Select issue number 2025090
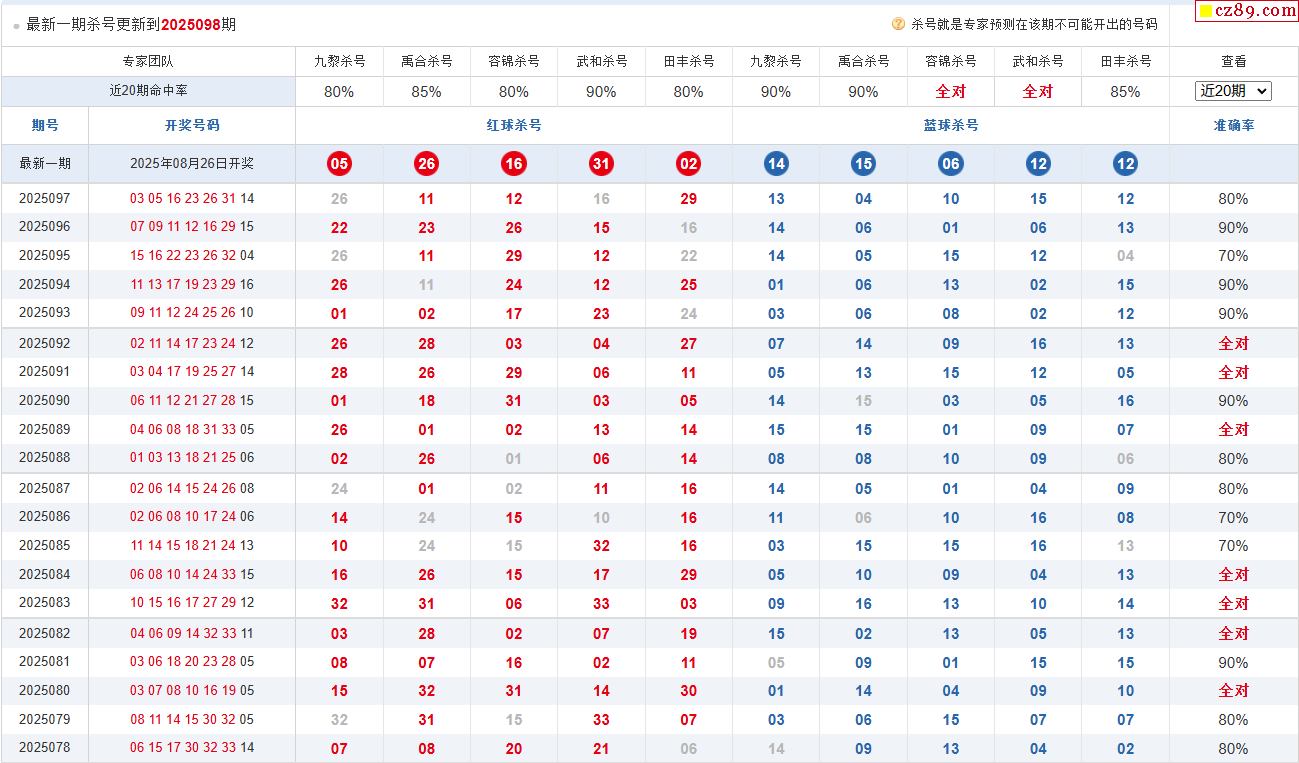The height and width of the screenshot is (763, 1299). point(45,400)
